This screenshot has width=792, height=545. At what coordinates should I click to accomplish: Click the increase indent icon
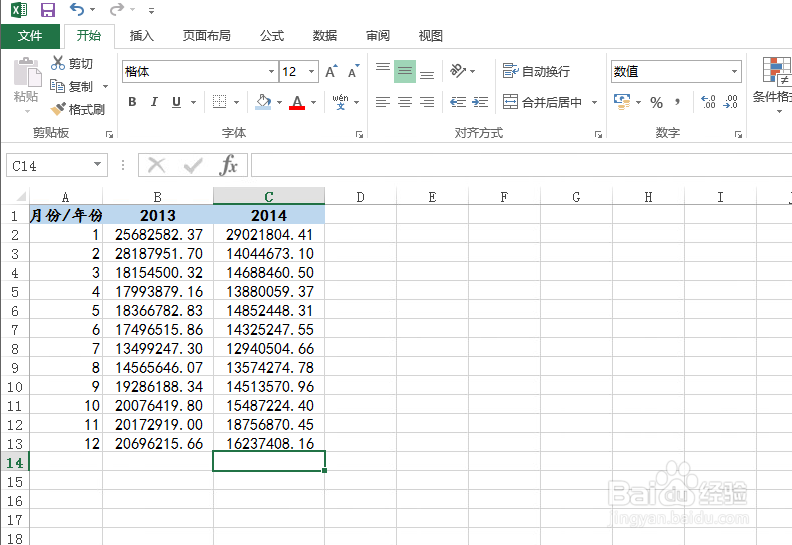point(480,102)
